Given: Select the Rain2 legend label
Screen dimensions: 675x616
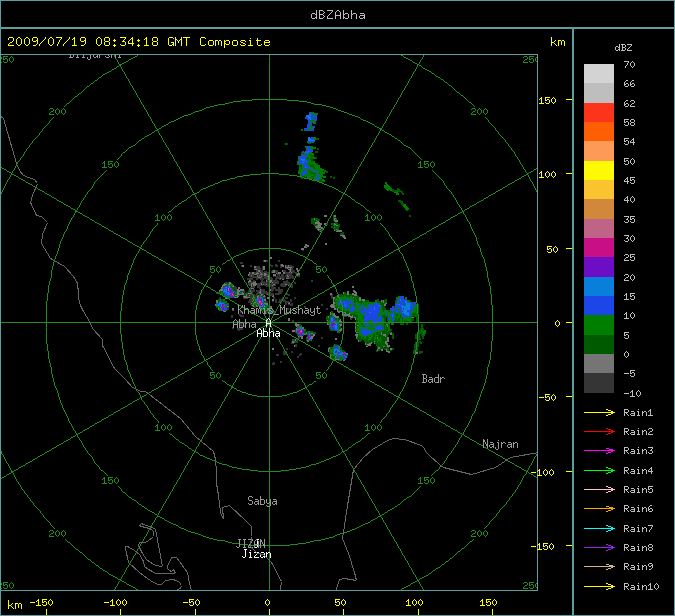Looking at the screenshot, I should (x=638, y=431).
